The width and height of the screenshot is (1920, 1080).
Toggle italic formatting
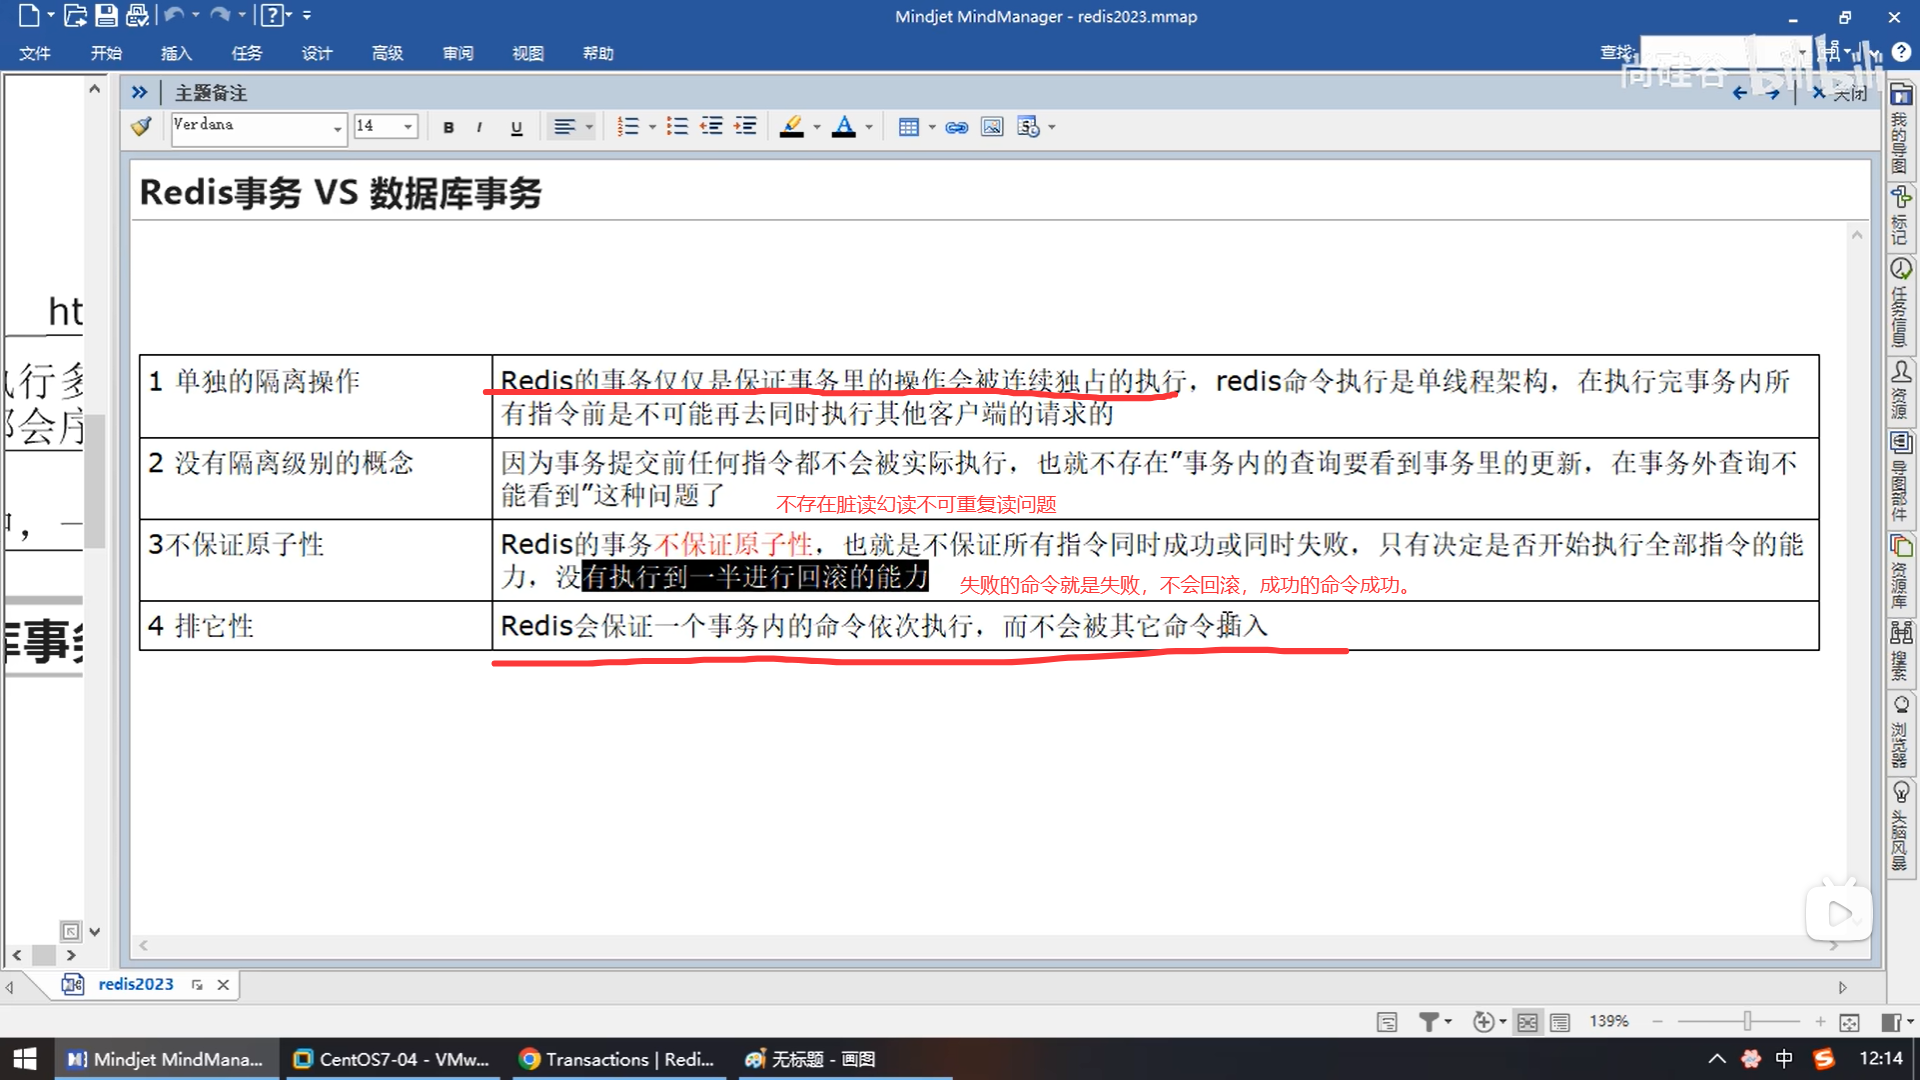pyautogui.click(x=480, y=127)
